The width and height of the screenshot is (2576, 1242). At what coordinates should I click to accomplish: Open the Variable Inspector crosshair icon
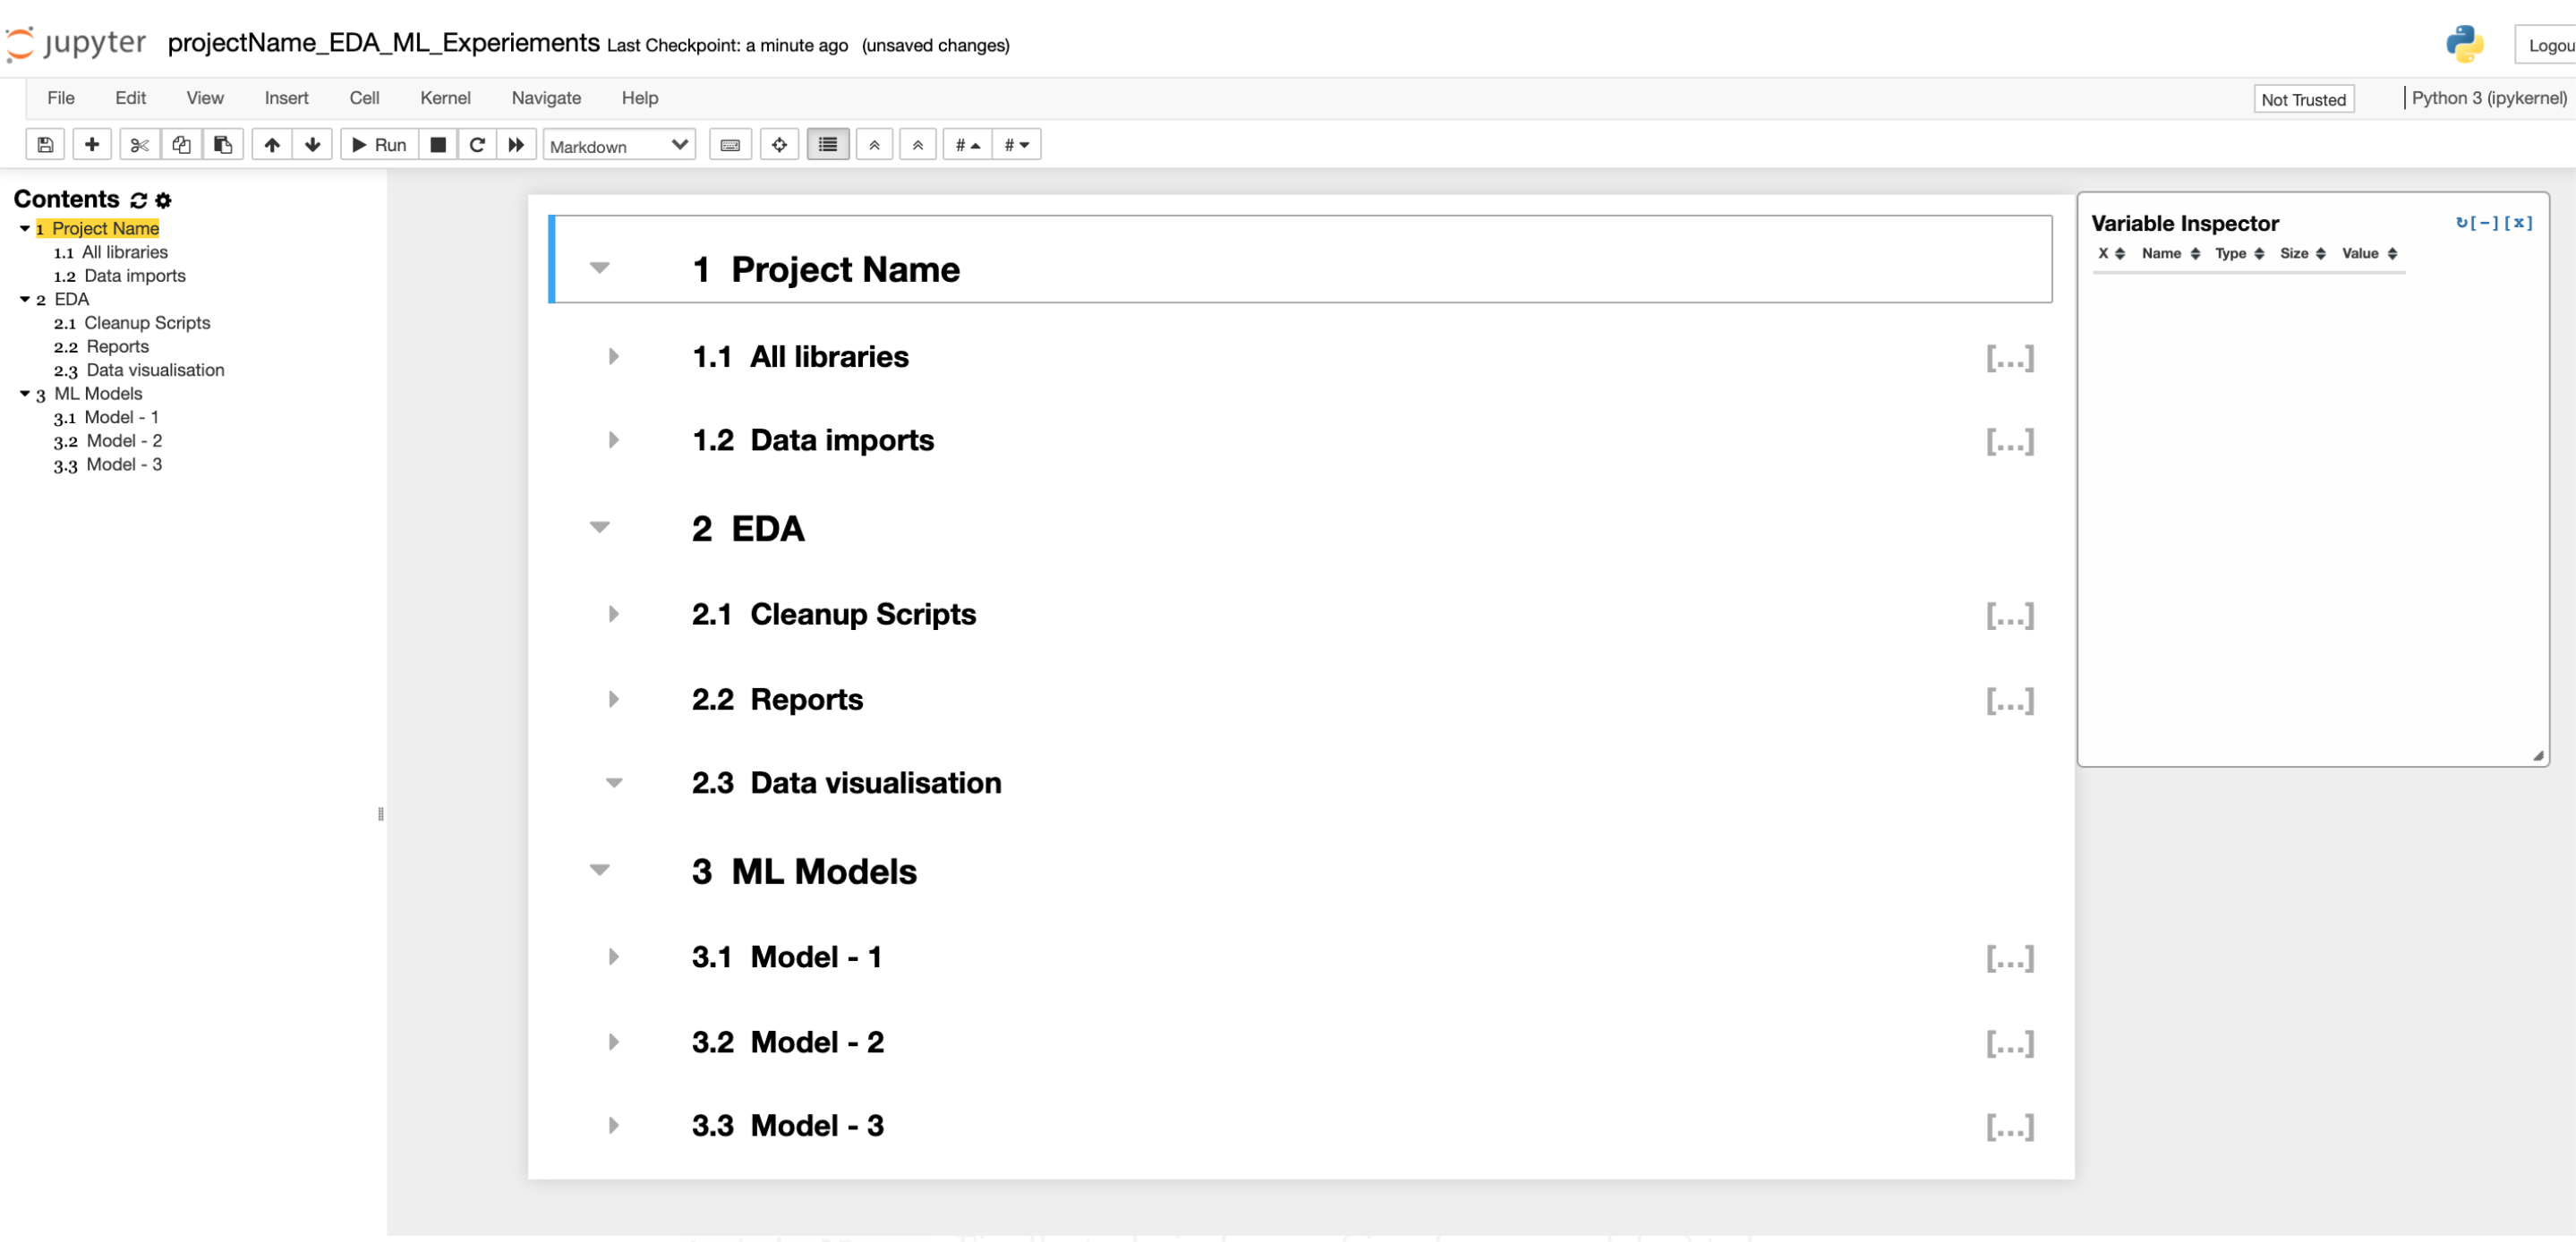coord(779,145)
